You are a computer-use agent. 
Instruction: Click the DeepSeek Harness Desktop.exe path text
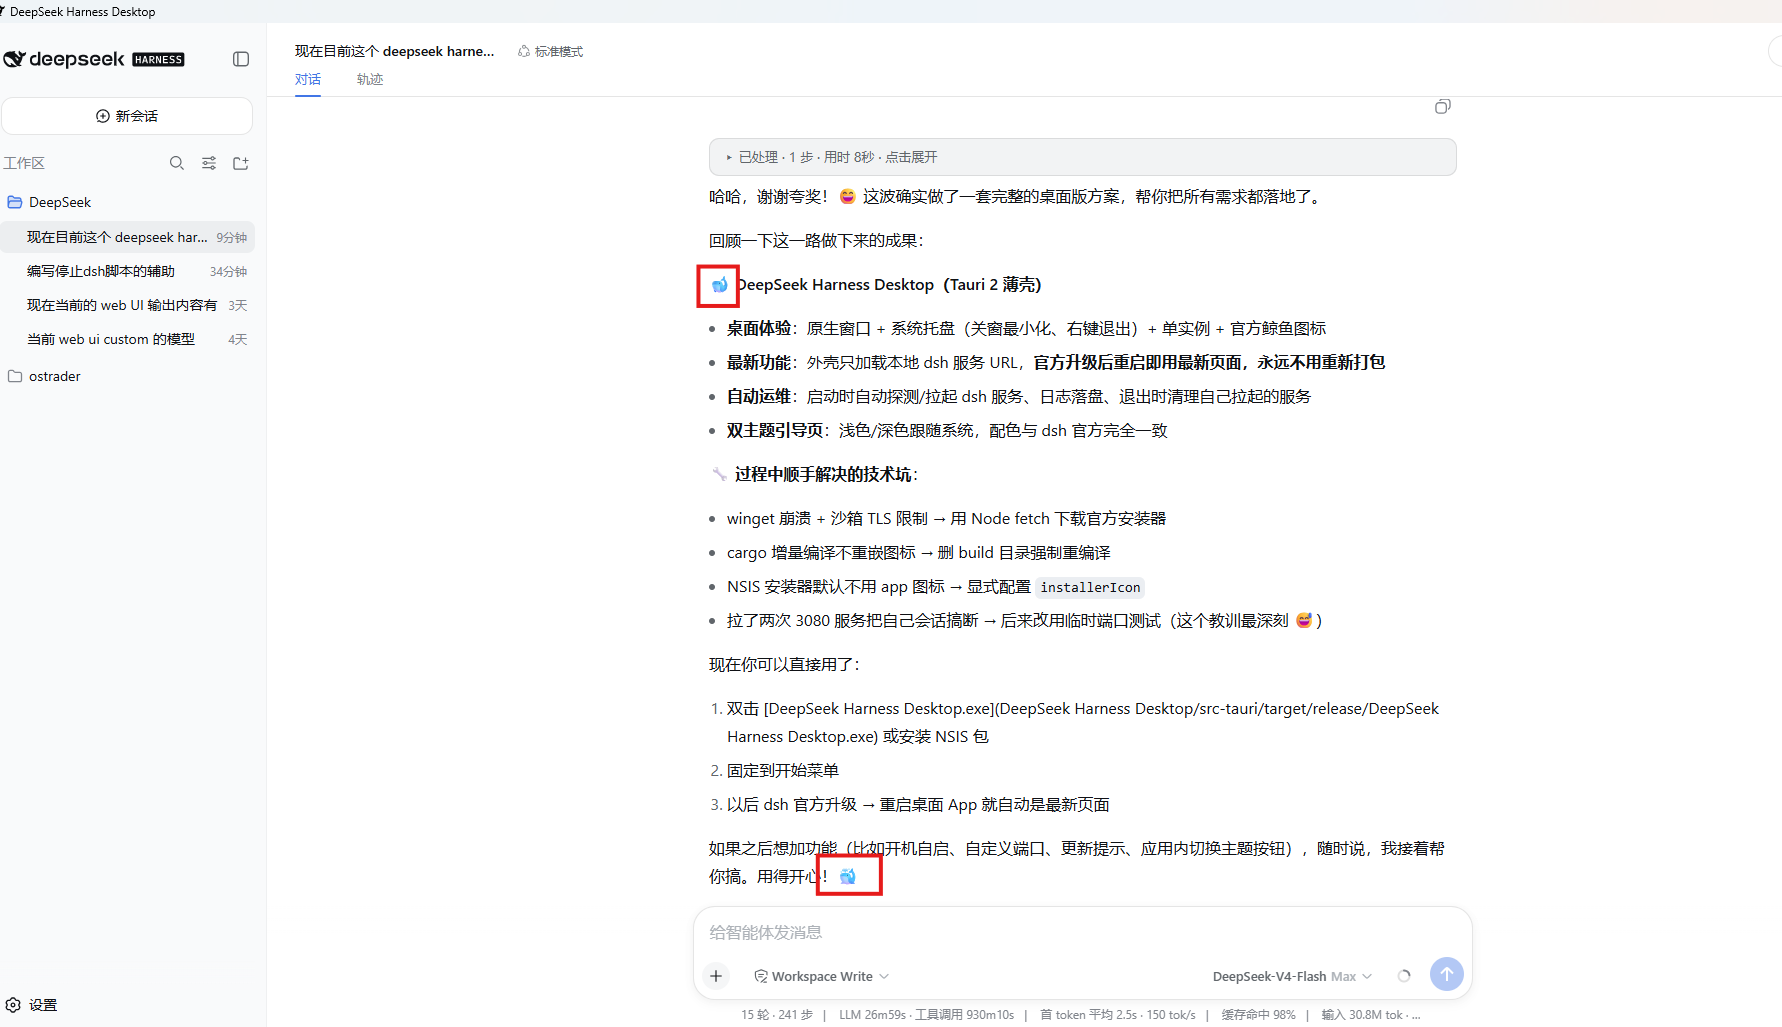[x=1082, y=722]
